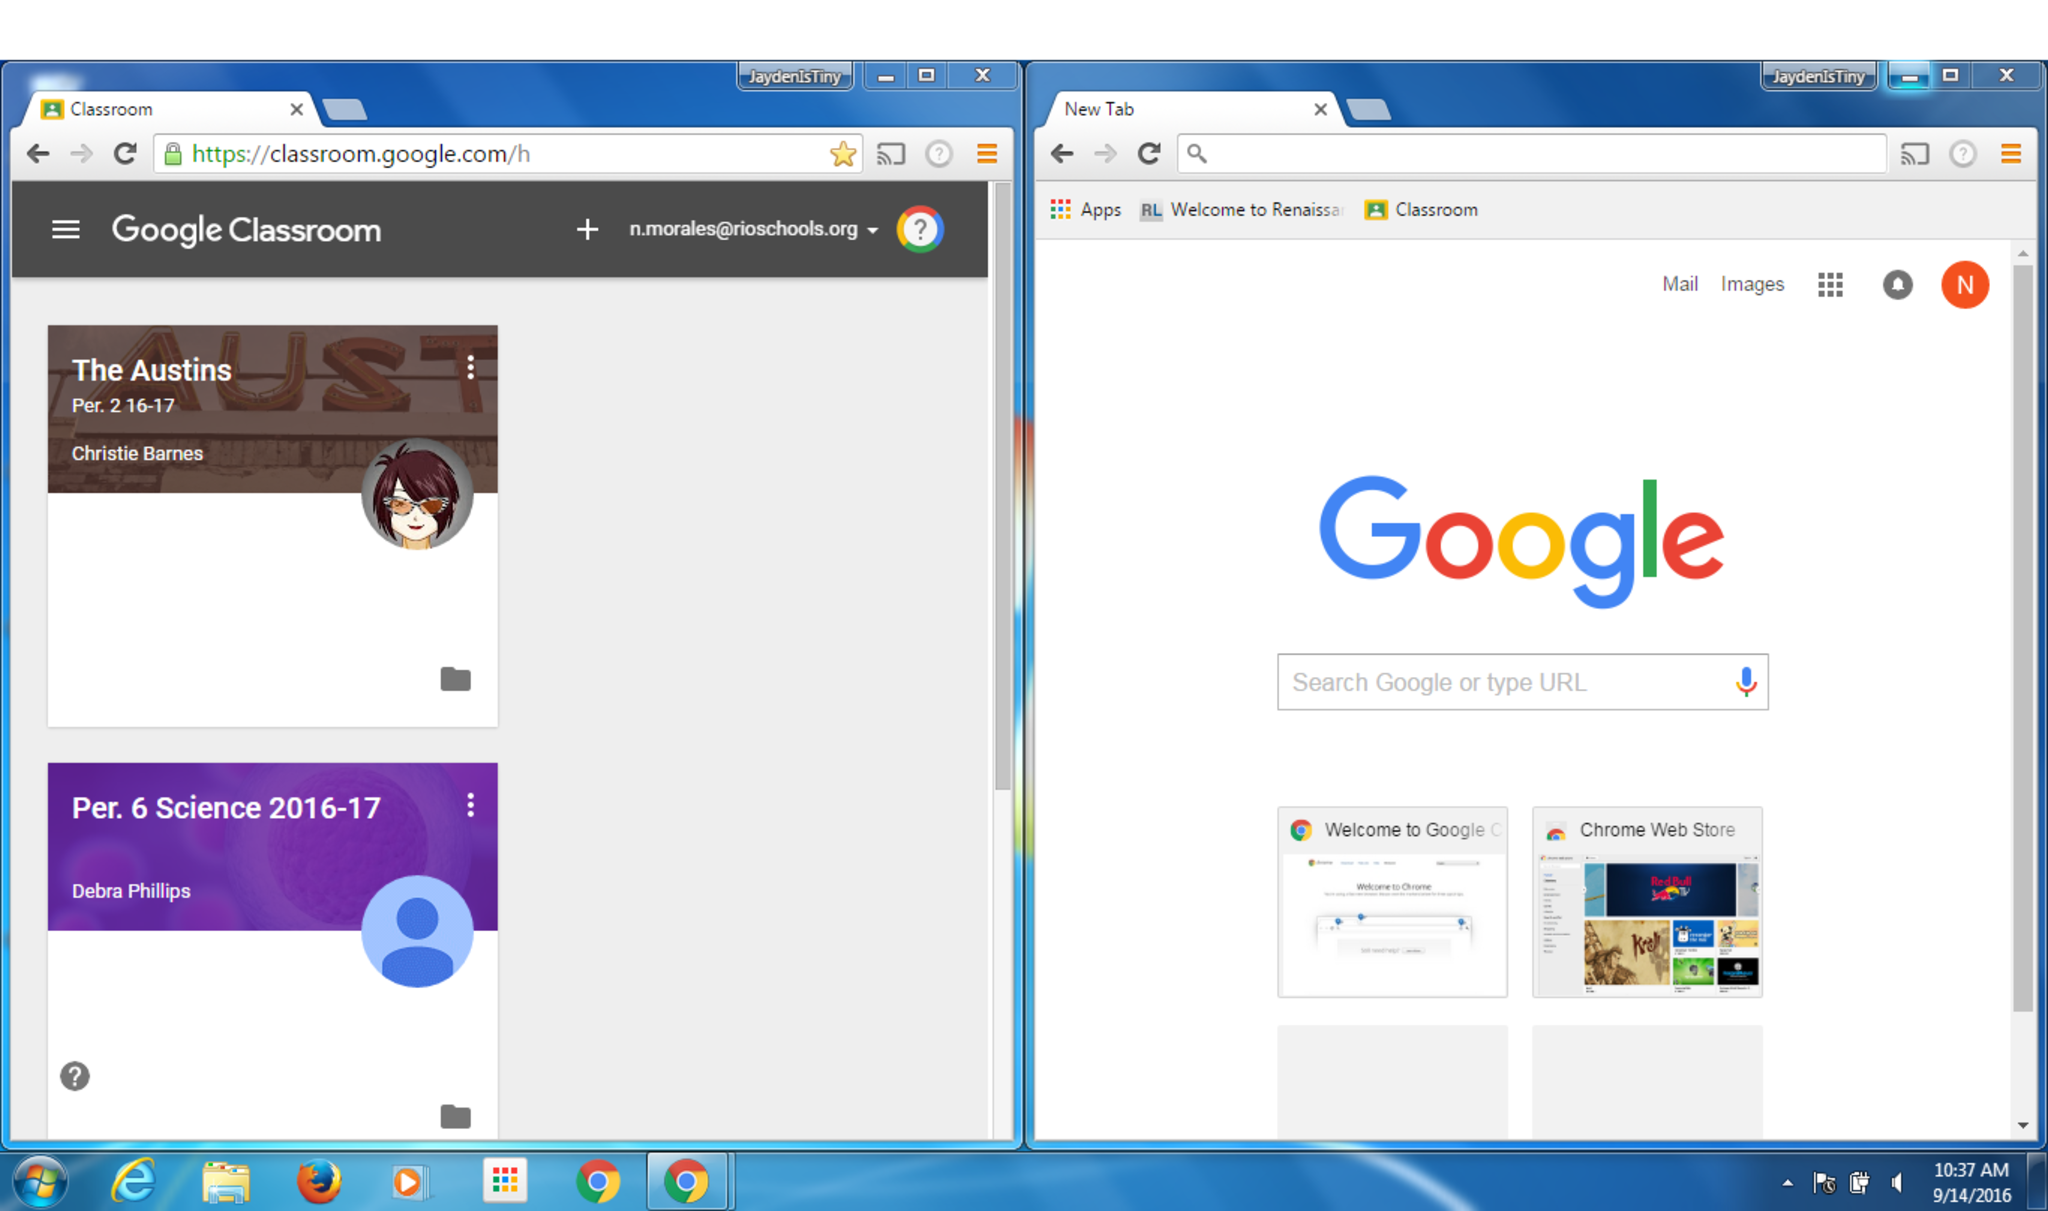Viewport: 2048px width, 1211px height.
Task: Click the voice search microphone icon
Action: click(1745, 682)
